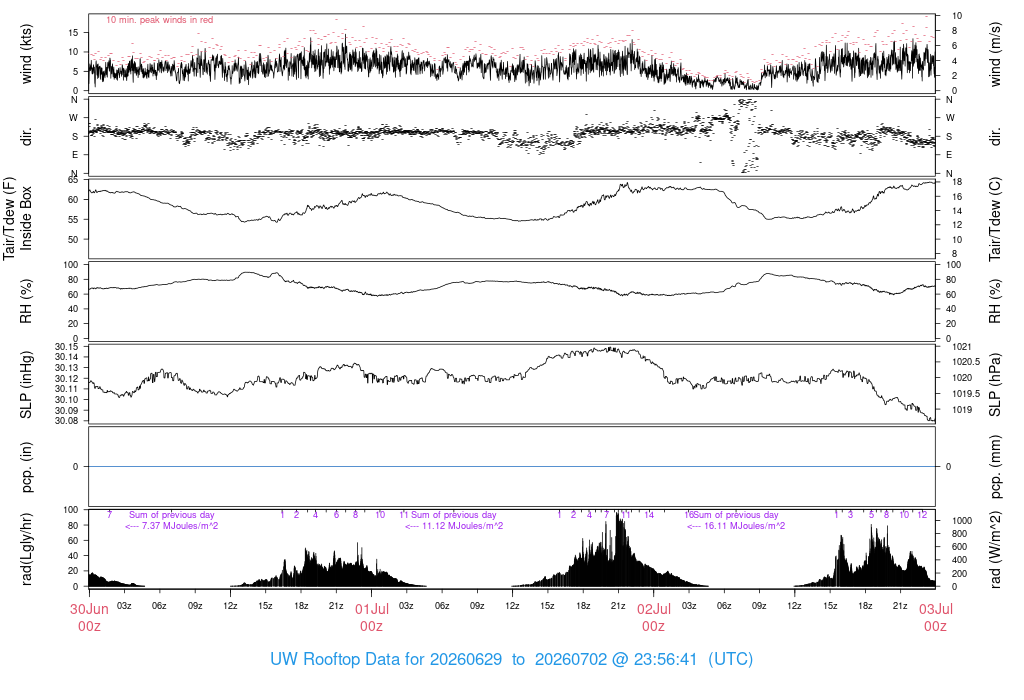Select the "02Jul 00z" date label
1024x700 pixels.
(654, 617)
